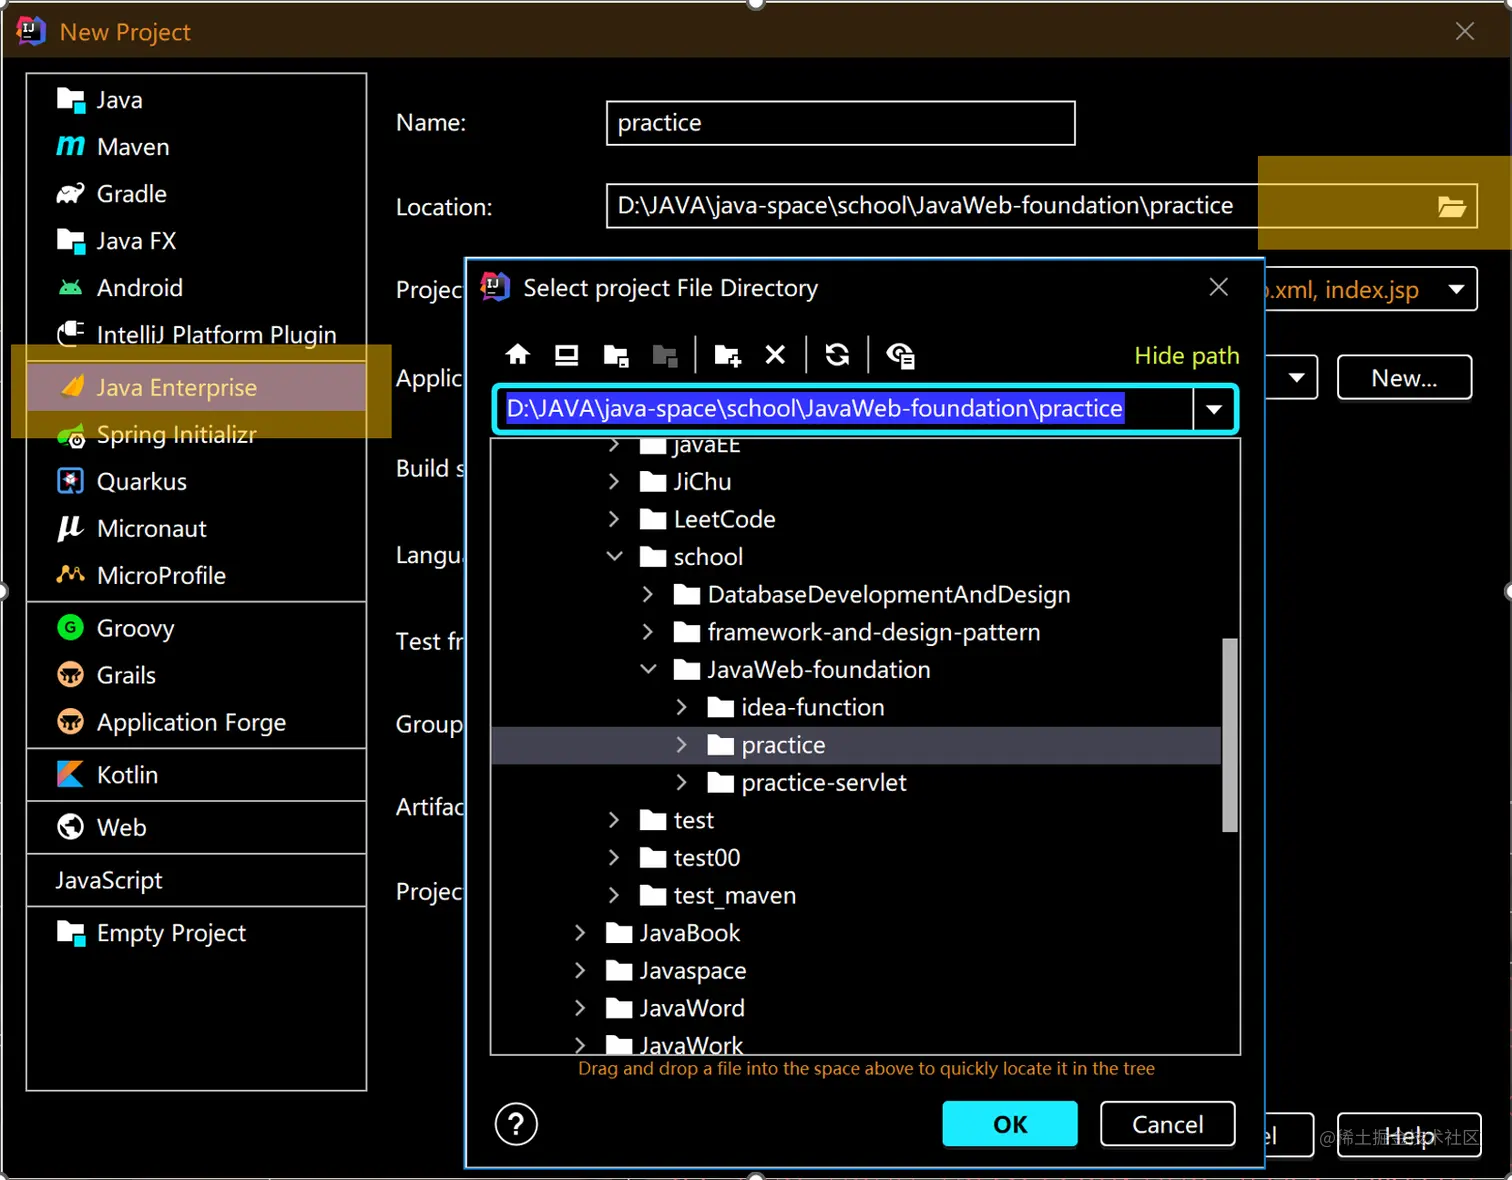Expand the practice-servlet folder
The width and height of the screenshot is (1512, 1180).
point(682,783)
